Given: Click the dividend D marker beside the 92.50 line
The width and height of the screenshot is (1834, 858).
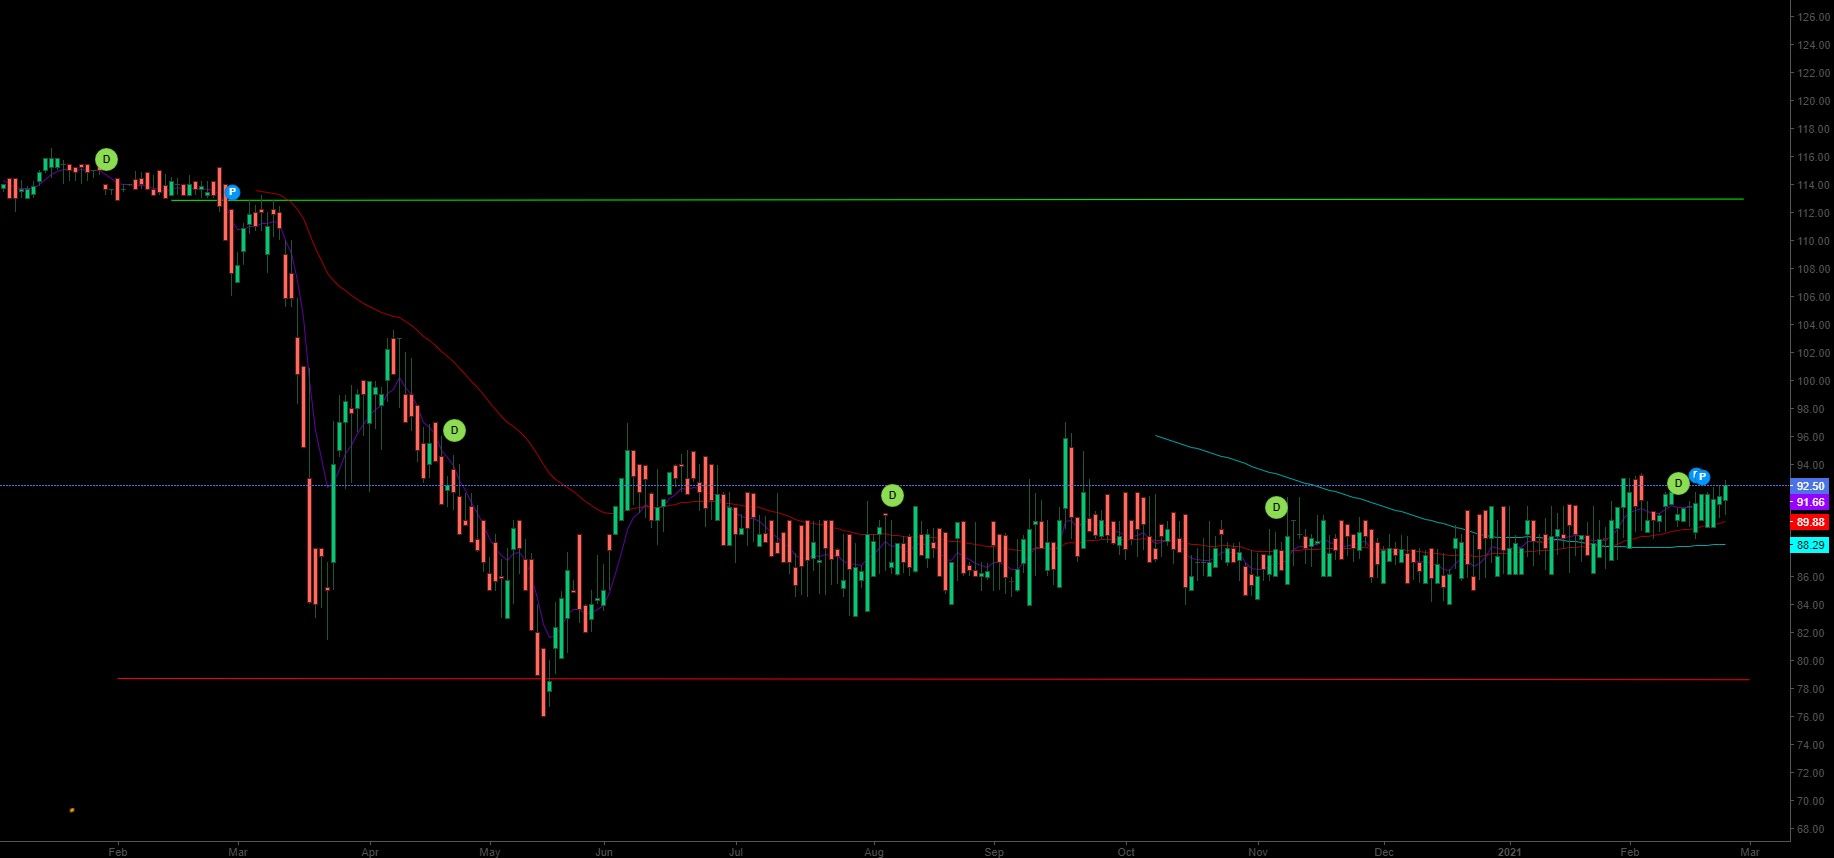Looking at the screenshot, I should click(x=1678, y=484).
